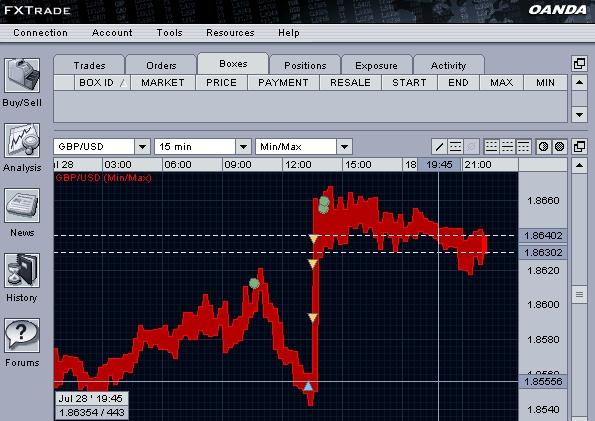
Task: Click the orange triangle marker just below the 1.86302 dashed line
Action: tap(312, 263)
